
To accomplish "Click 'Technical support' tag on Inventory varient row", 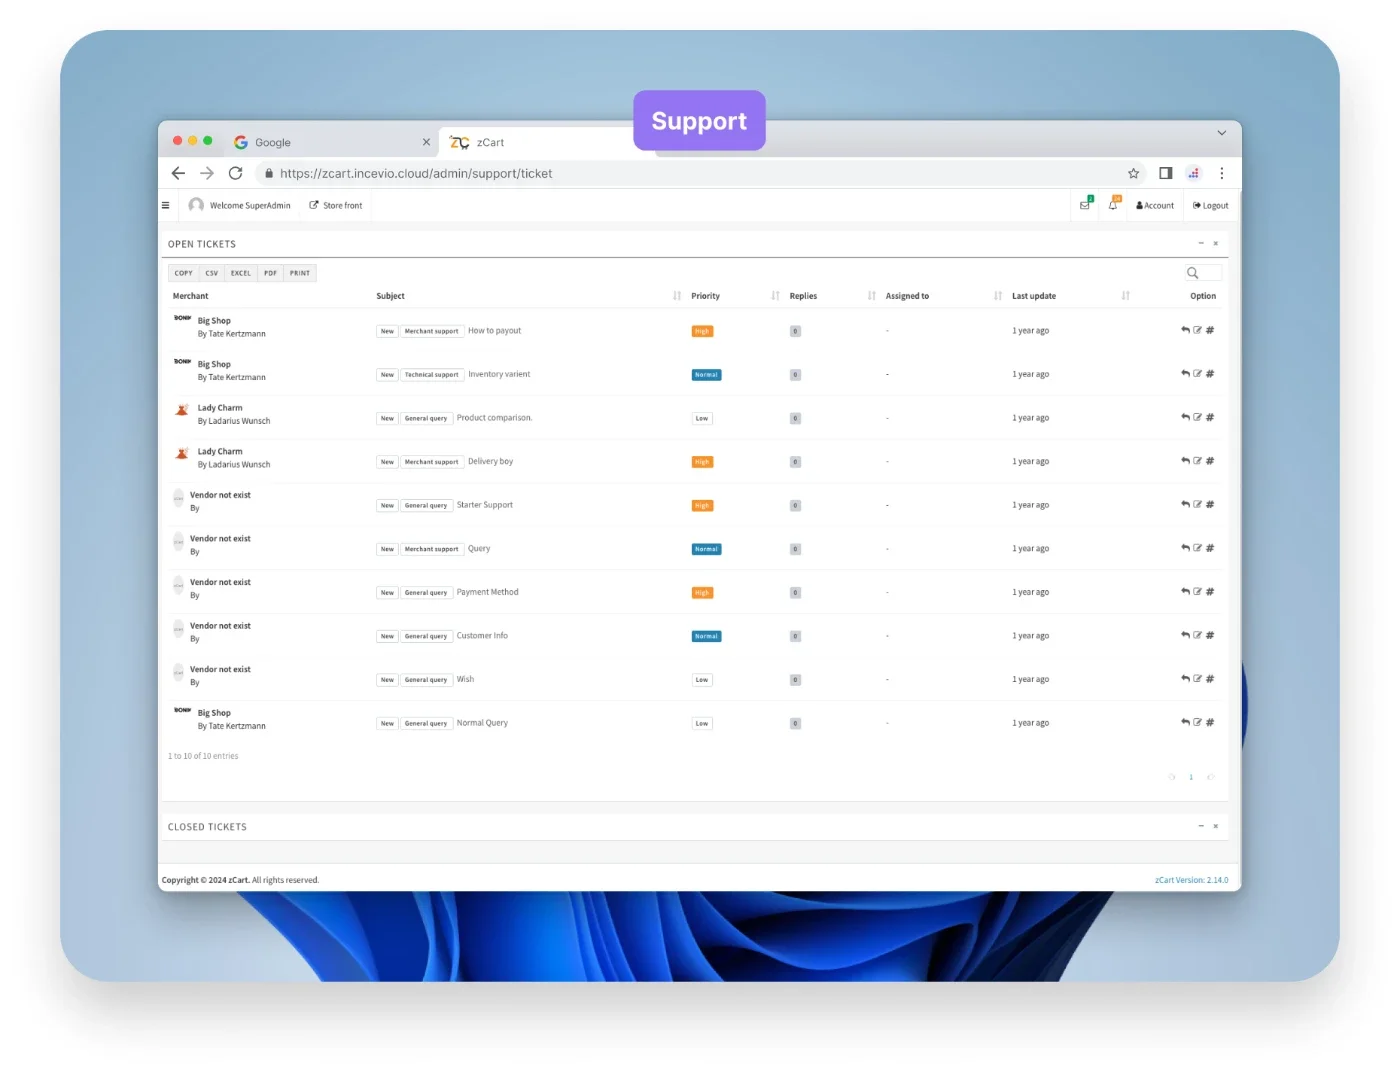I will [x=431, y=375].
